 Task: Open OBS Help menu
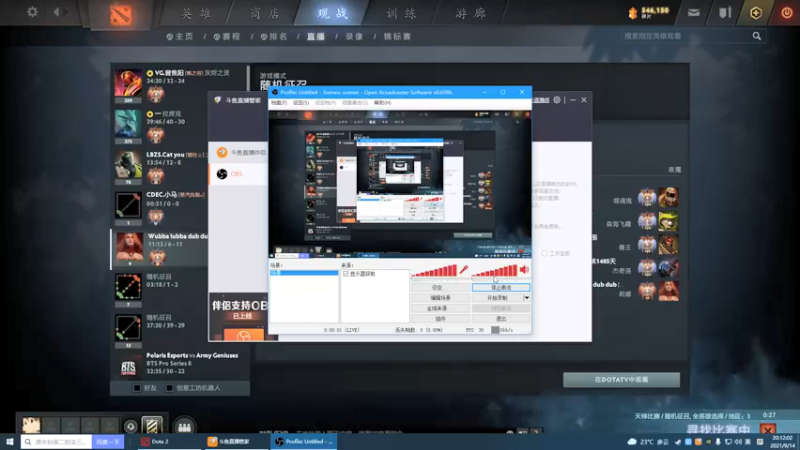[383, 103]
